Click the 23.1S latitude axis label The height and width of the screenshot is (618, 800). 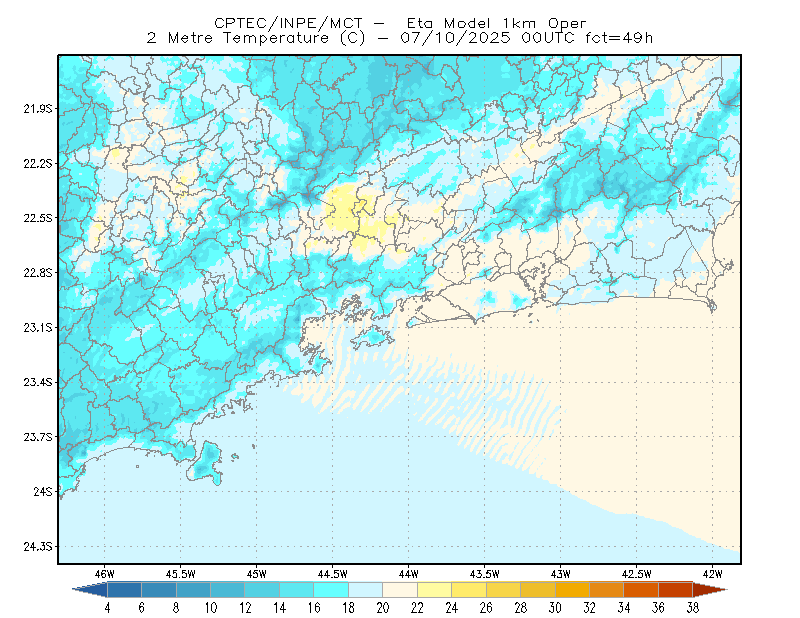click(38, 327)
